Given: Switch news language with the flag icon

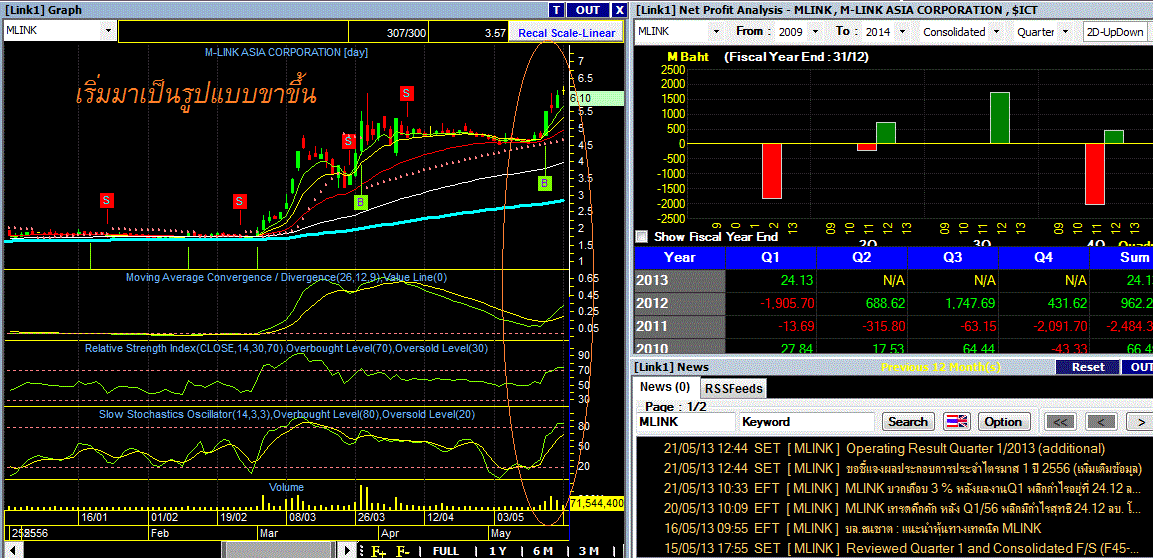Looking at the screenshot, I should pos(957,421).
